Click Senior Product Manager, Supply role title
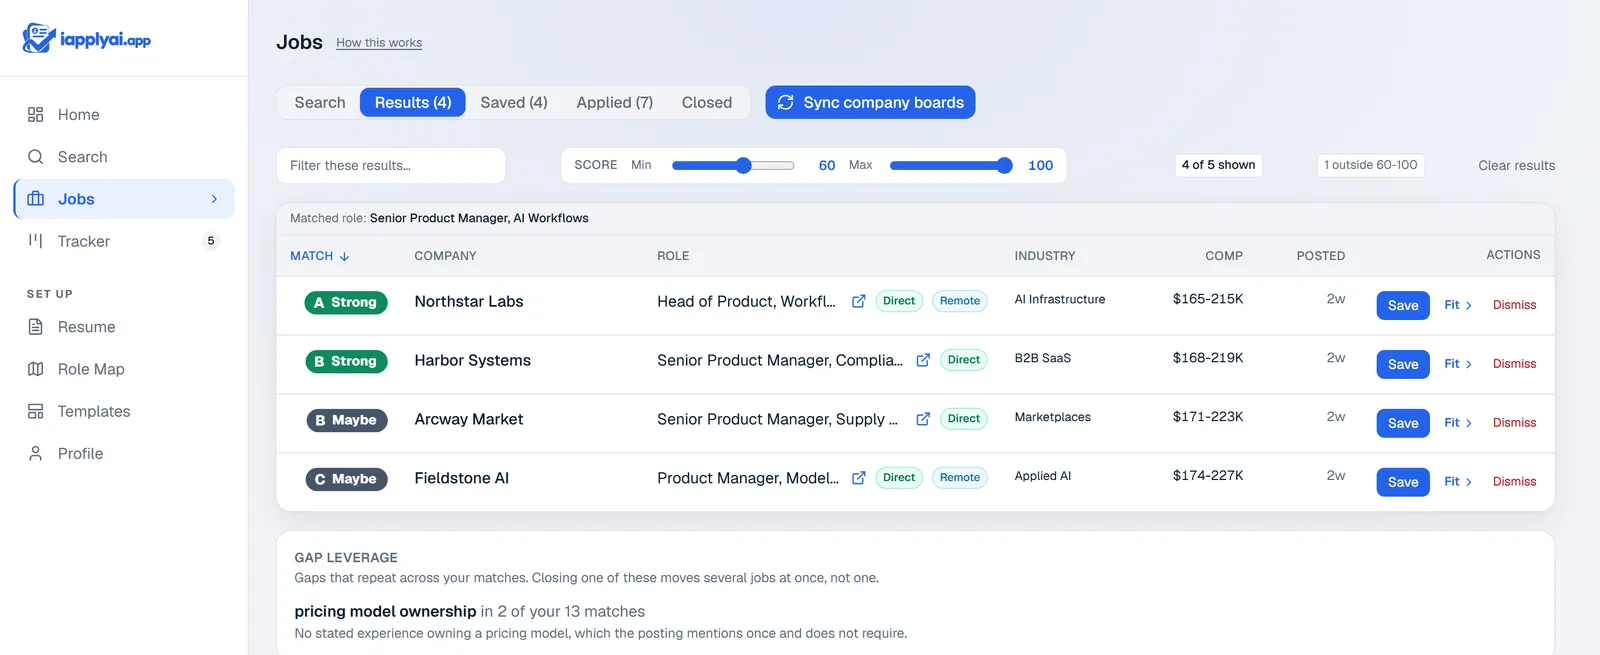 click(777, 419)
